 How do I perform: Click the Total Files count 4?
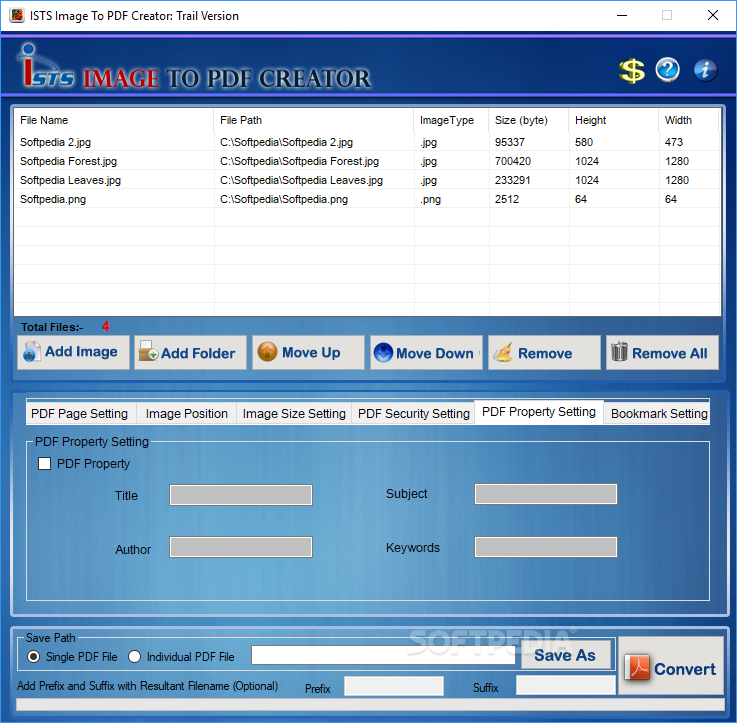click(x=106, y=326)
